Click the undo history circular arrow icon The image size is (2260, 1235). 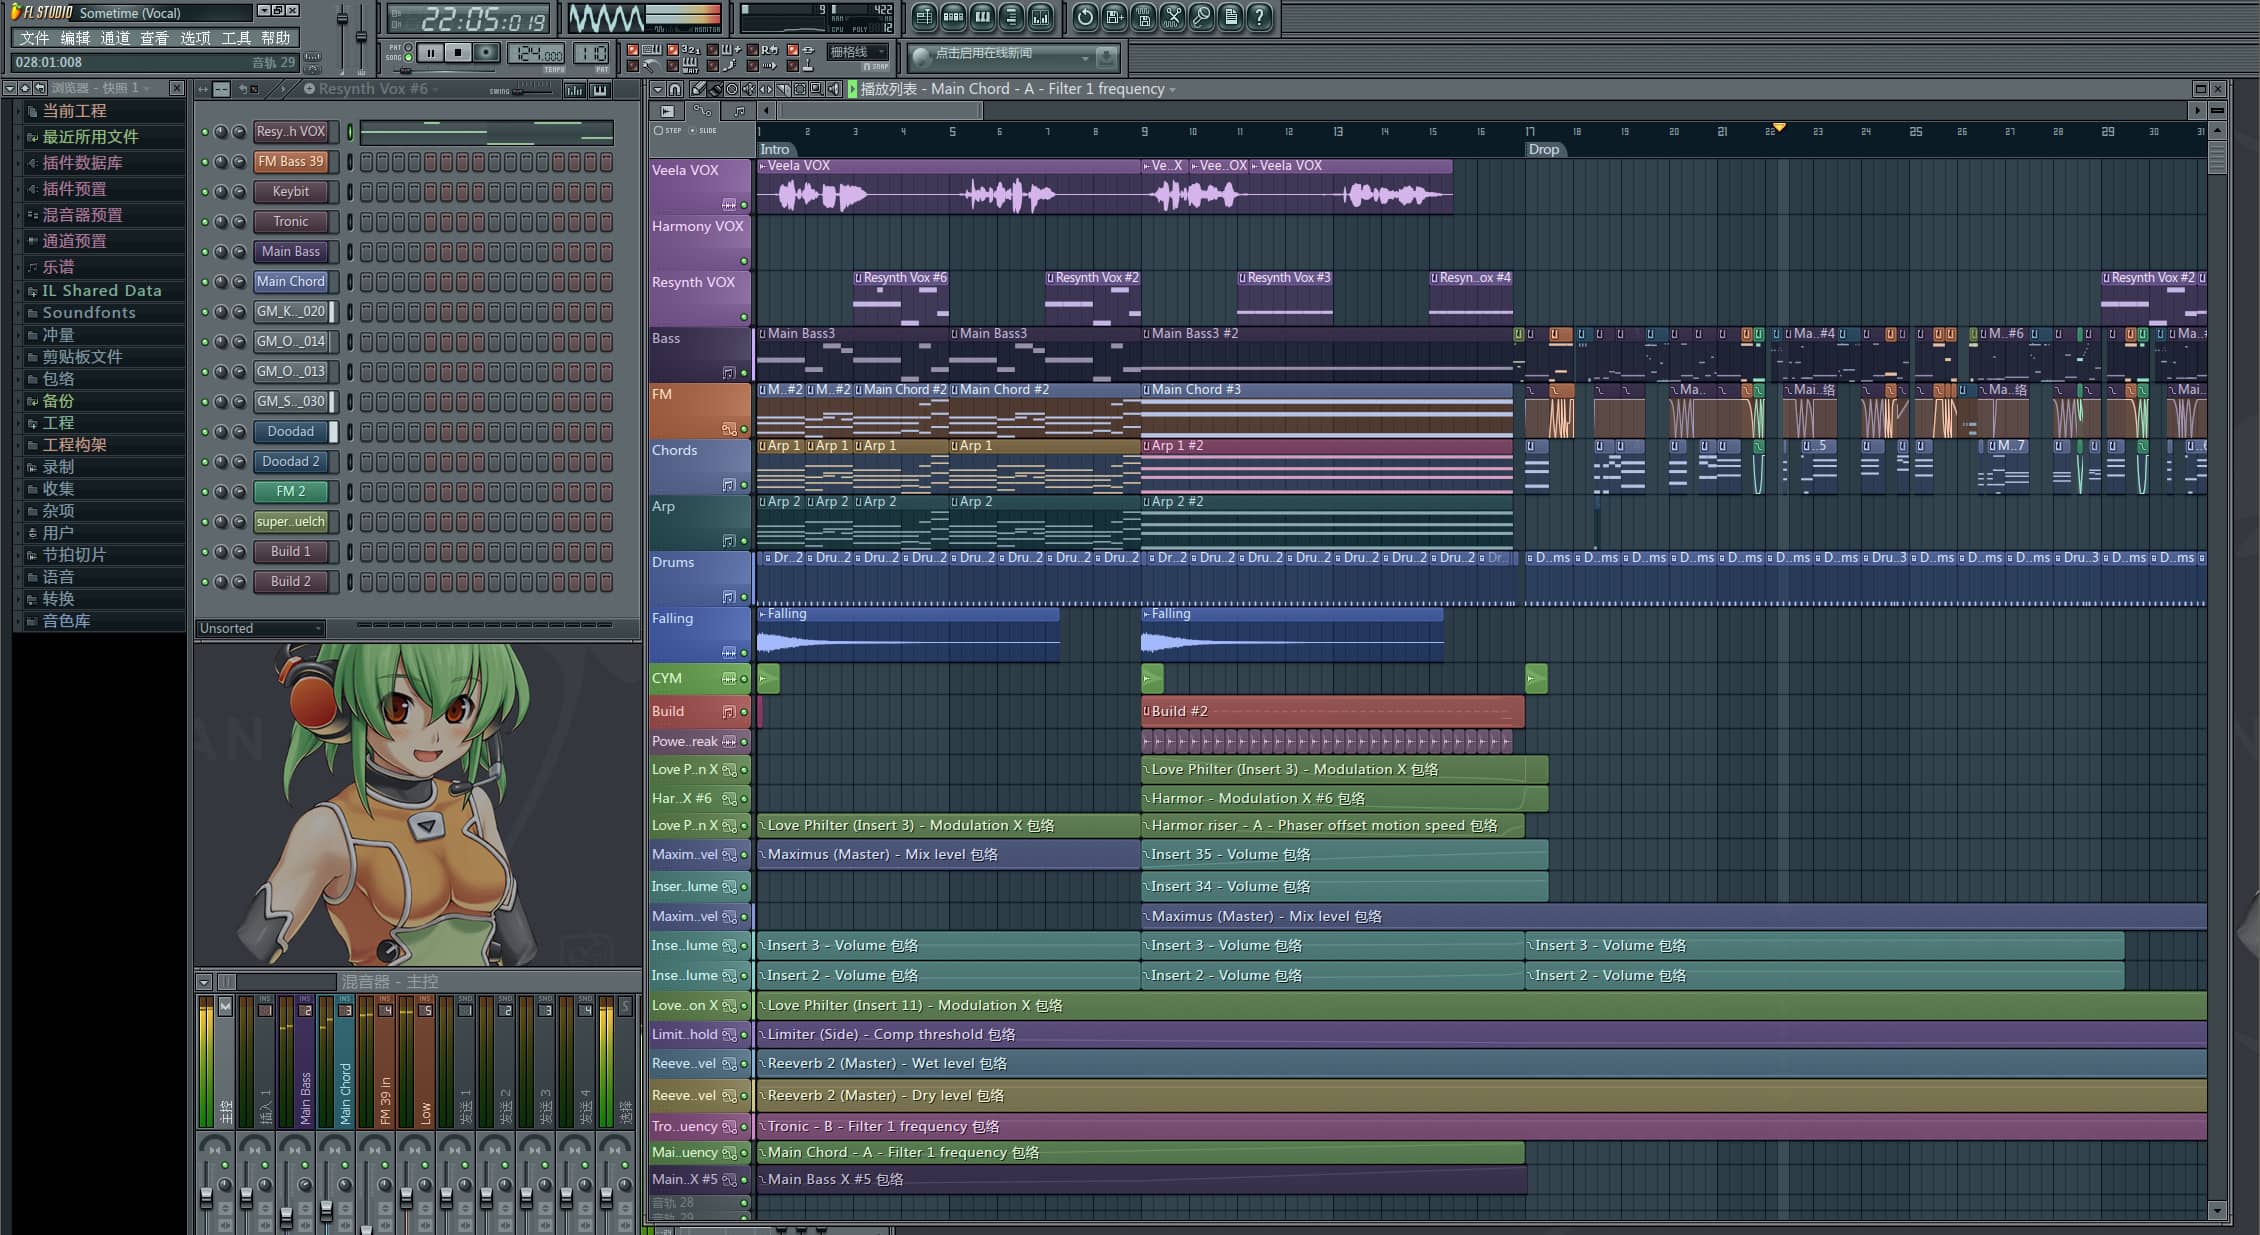[1085, 16]
